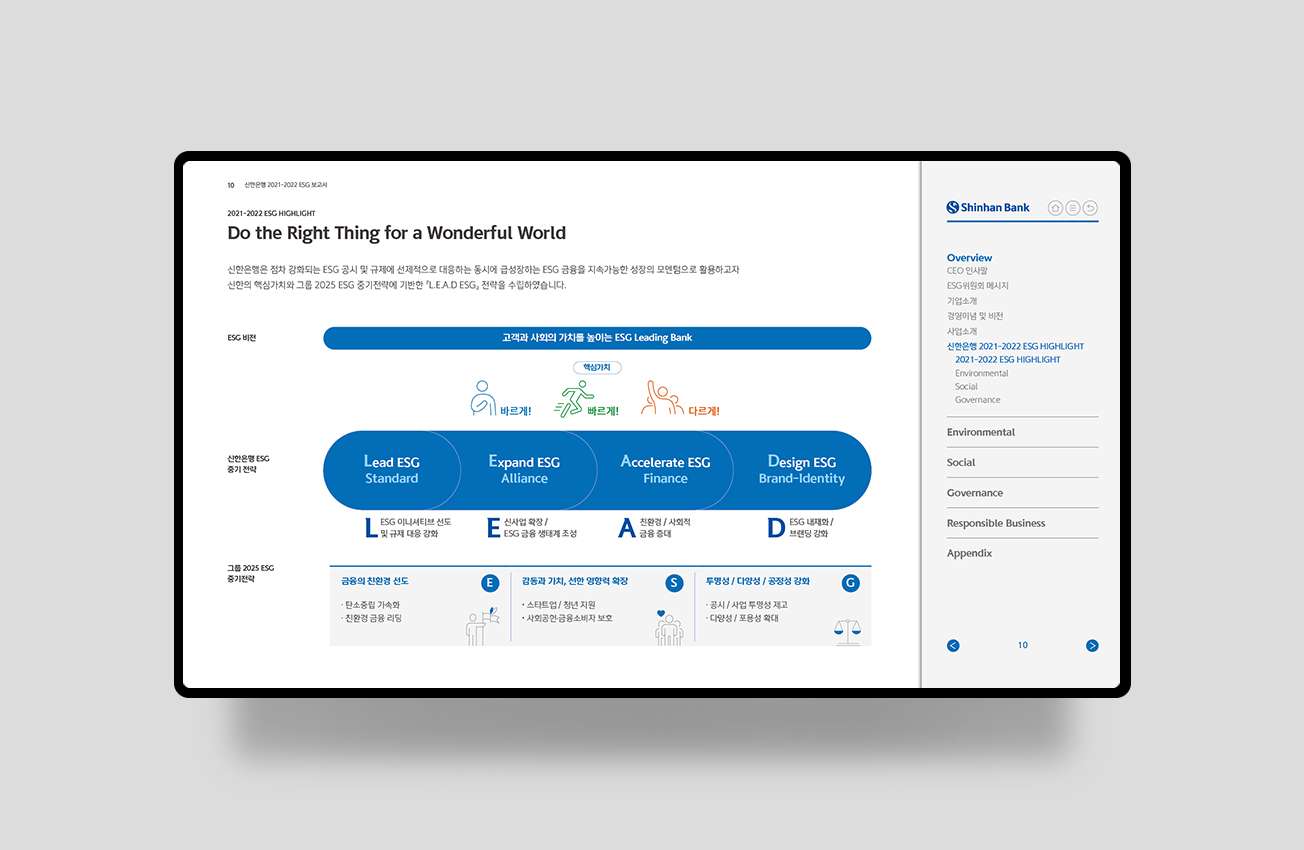Advance to the next page arrow
Viewport: 1304px width, 850px height.
pos(1092,645)
